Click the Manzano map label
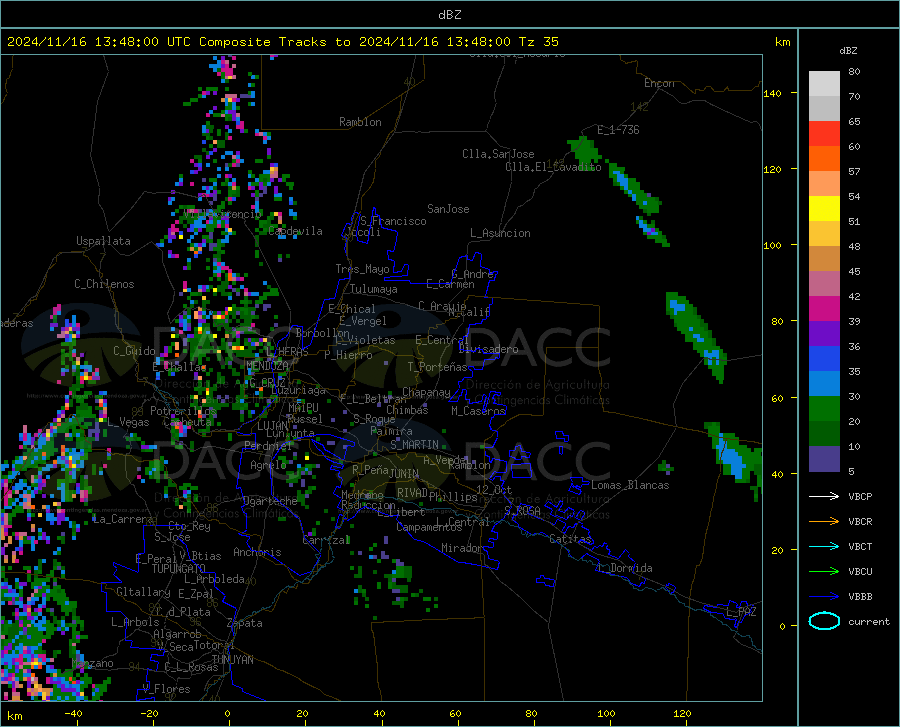This screenshot has width=900, height=727. tap(93, 663)
